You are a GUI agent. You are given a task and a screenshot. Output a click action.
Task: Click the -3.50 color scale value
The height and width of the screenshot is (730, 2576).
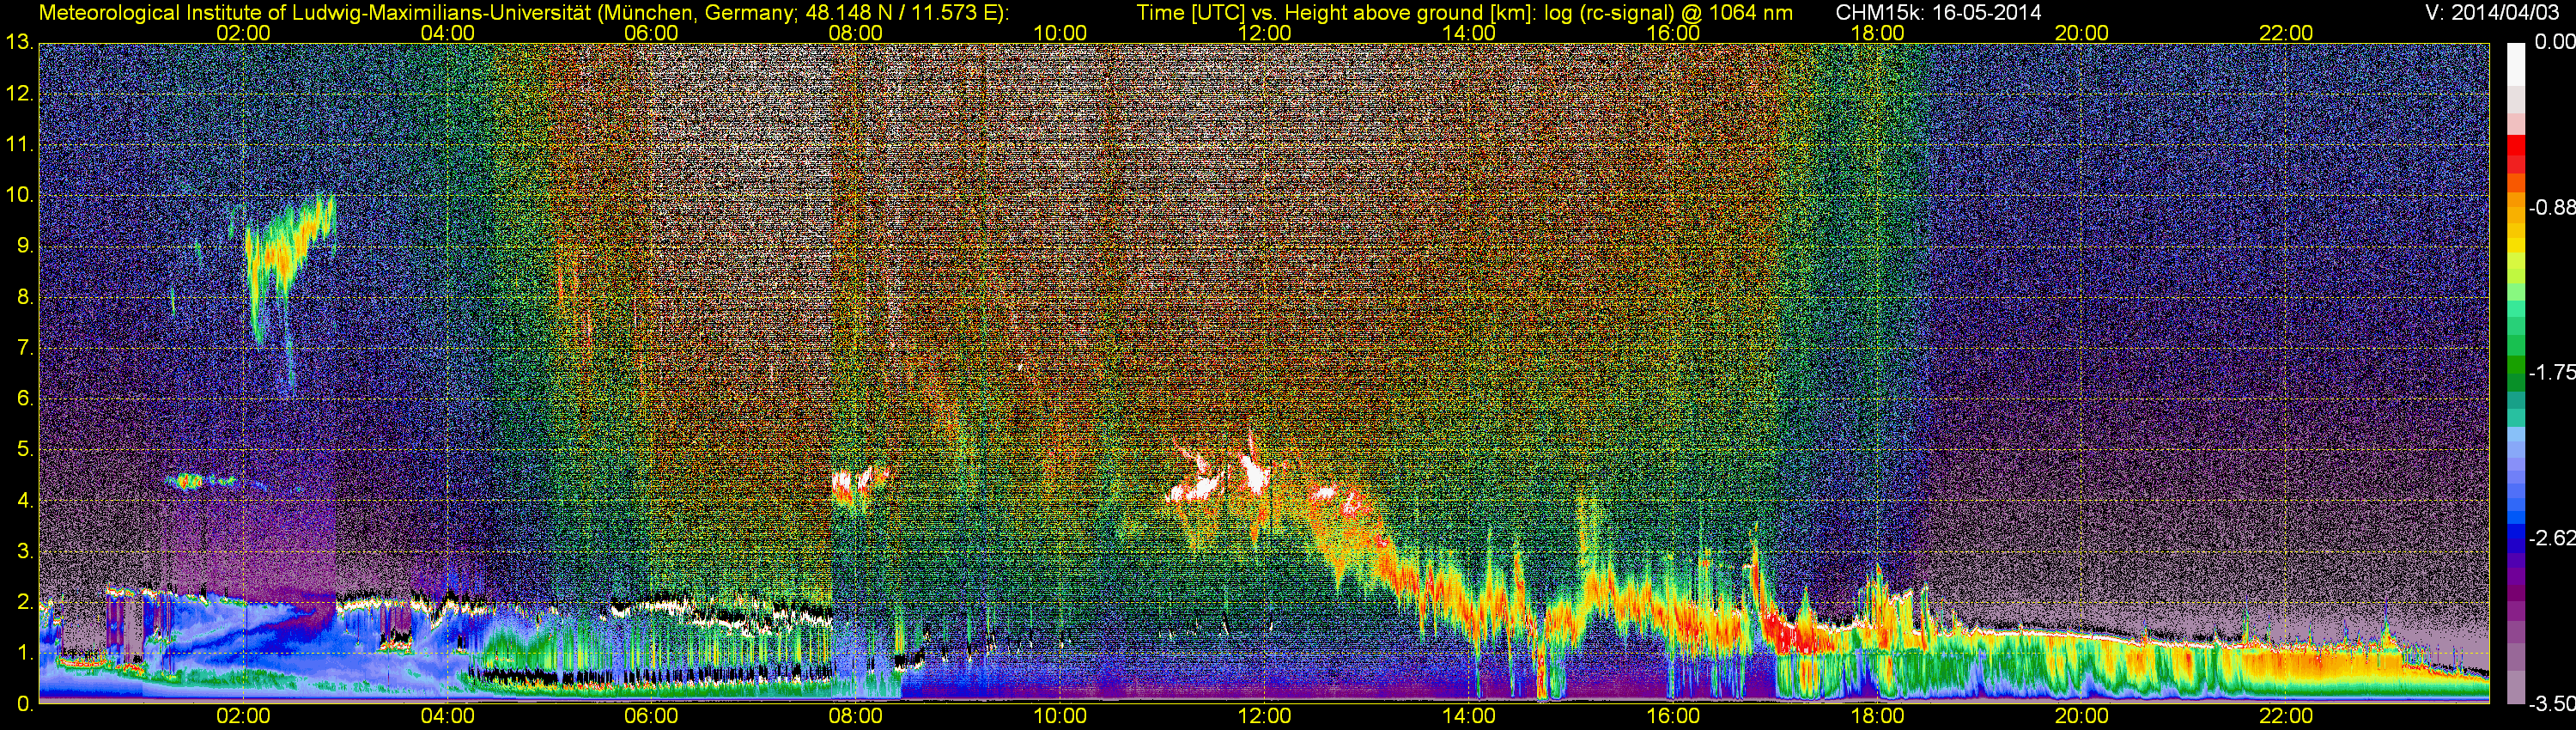(x=2551, y=704)
